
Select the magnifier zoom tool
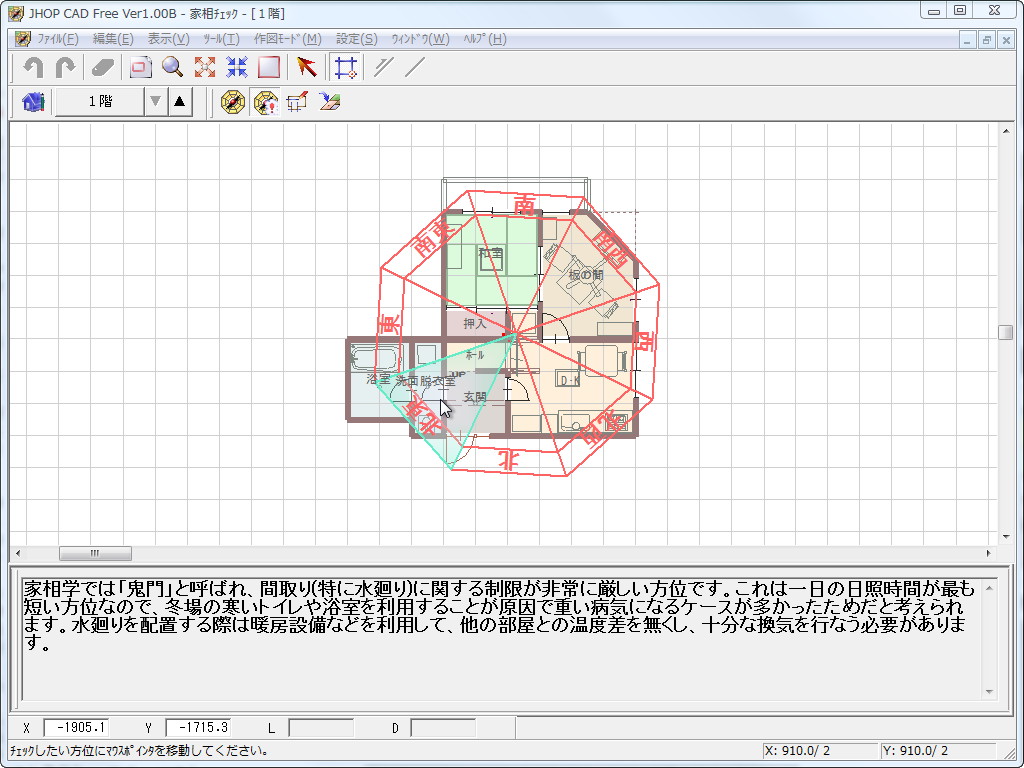click(172, 67)
